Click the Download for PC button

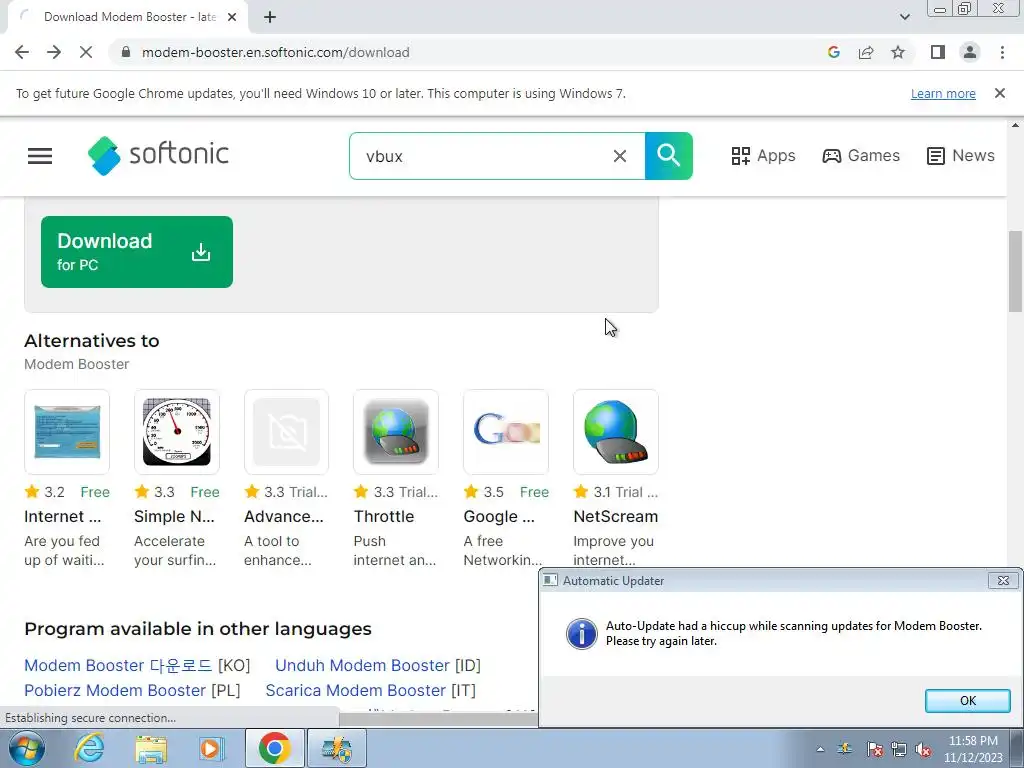(x=137, y=252)
